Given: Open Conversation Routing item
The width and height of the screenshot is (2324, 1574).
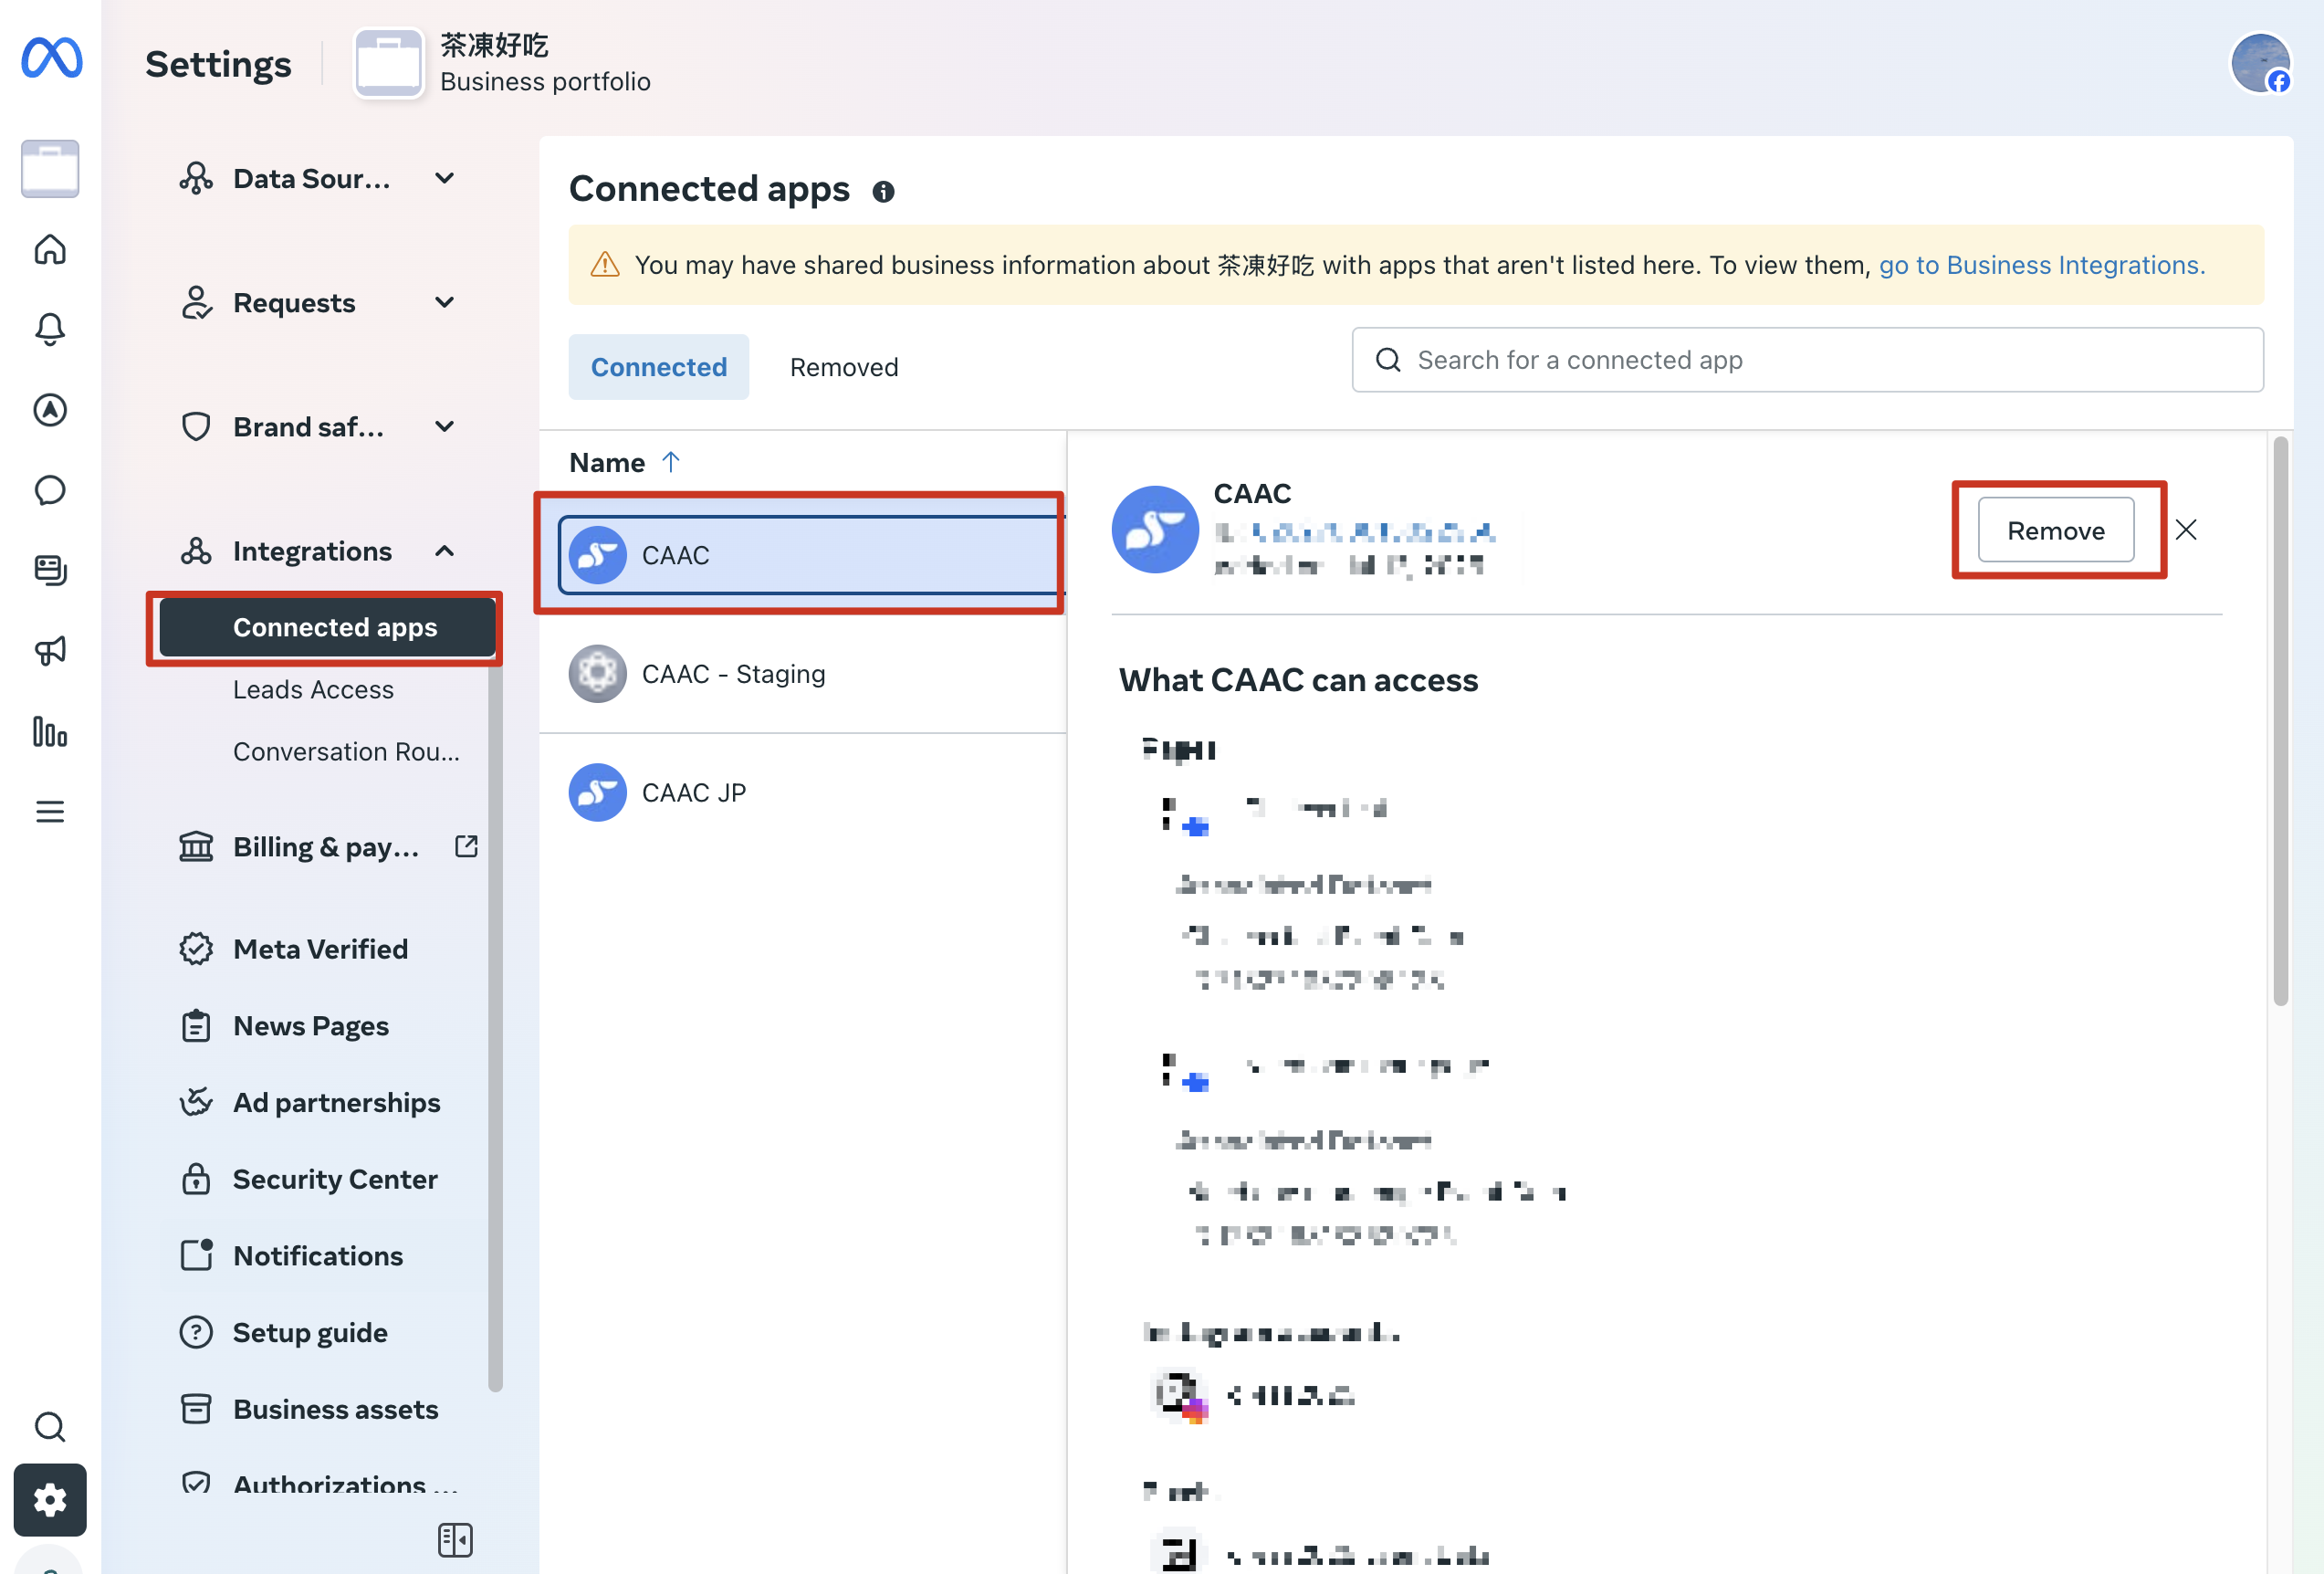Looking at the screenshot, I should 346,751.
